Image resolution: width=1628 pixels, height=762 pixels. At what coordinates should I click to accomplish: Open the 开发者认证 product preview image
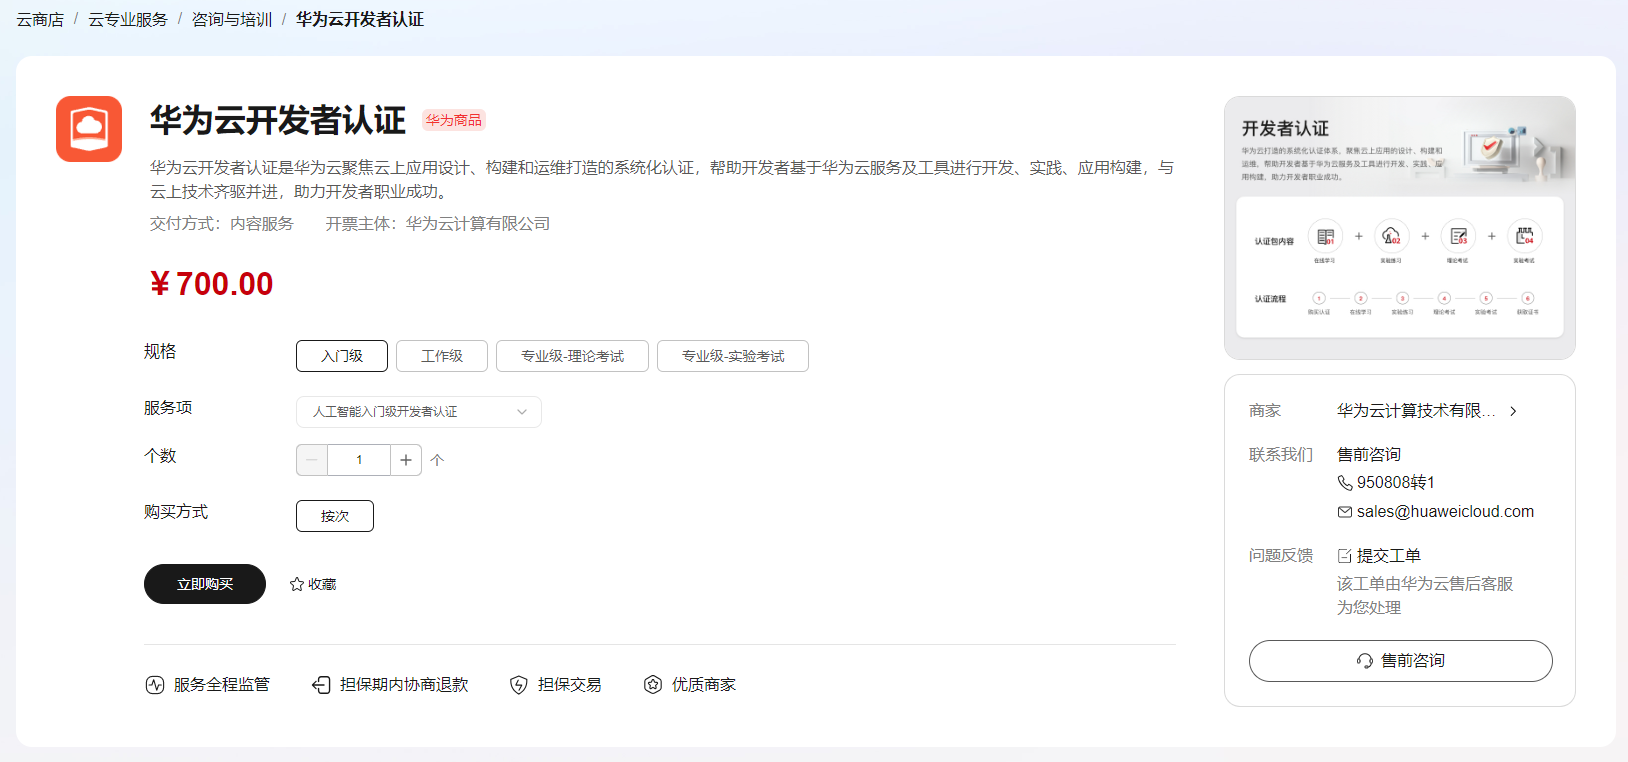[x=1400, y=228]
